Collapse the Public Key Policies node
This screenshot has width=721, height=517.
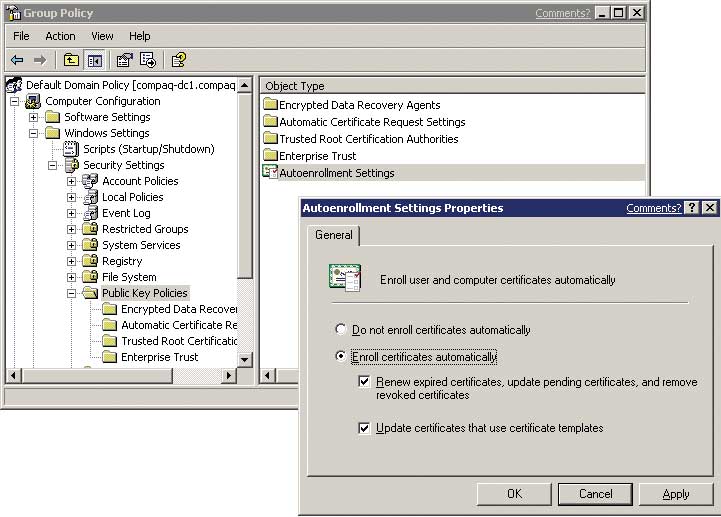pyautogui.click(x=72, y=293)
